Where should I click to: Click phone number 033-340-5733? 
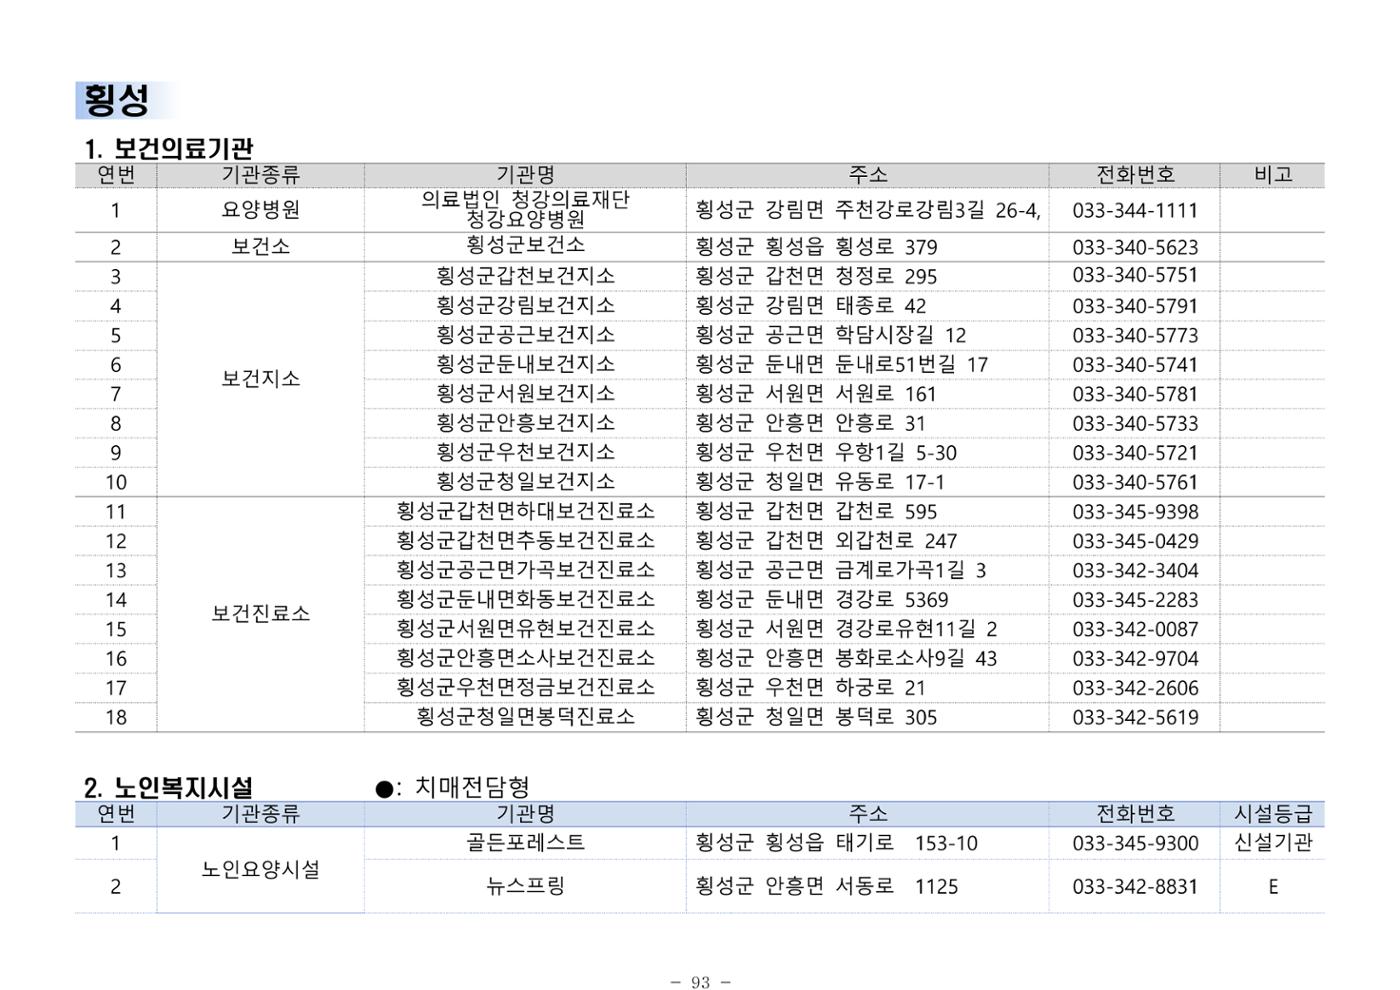(1135, 424)
